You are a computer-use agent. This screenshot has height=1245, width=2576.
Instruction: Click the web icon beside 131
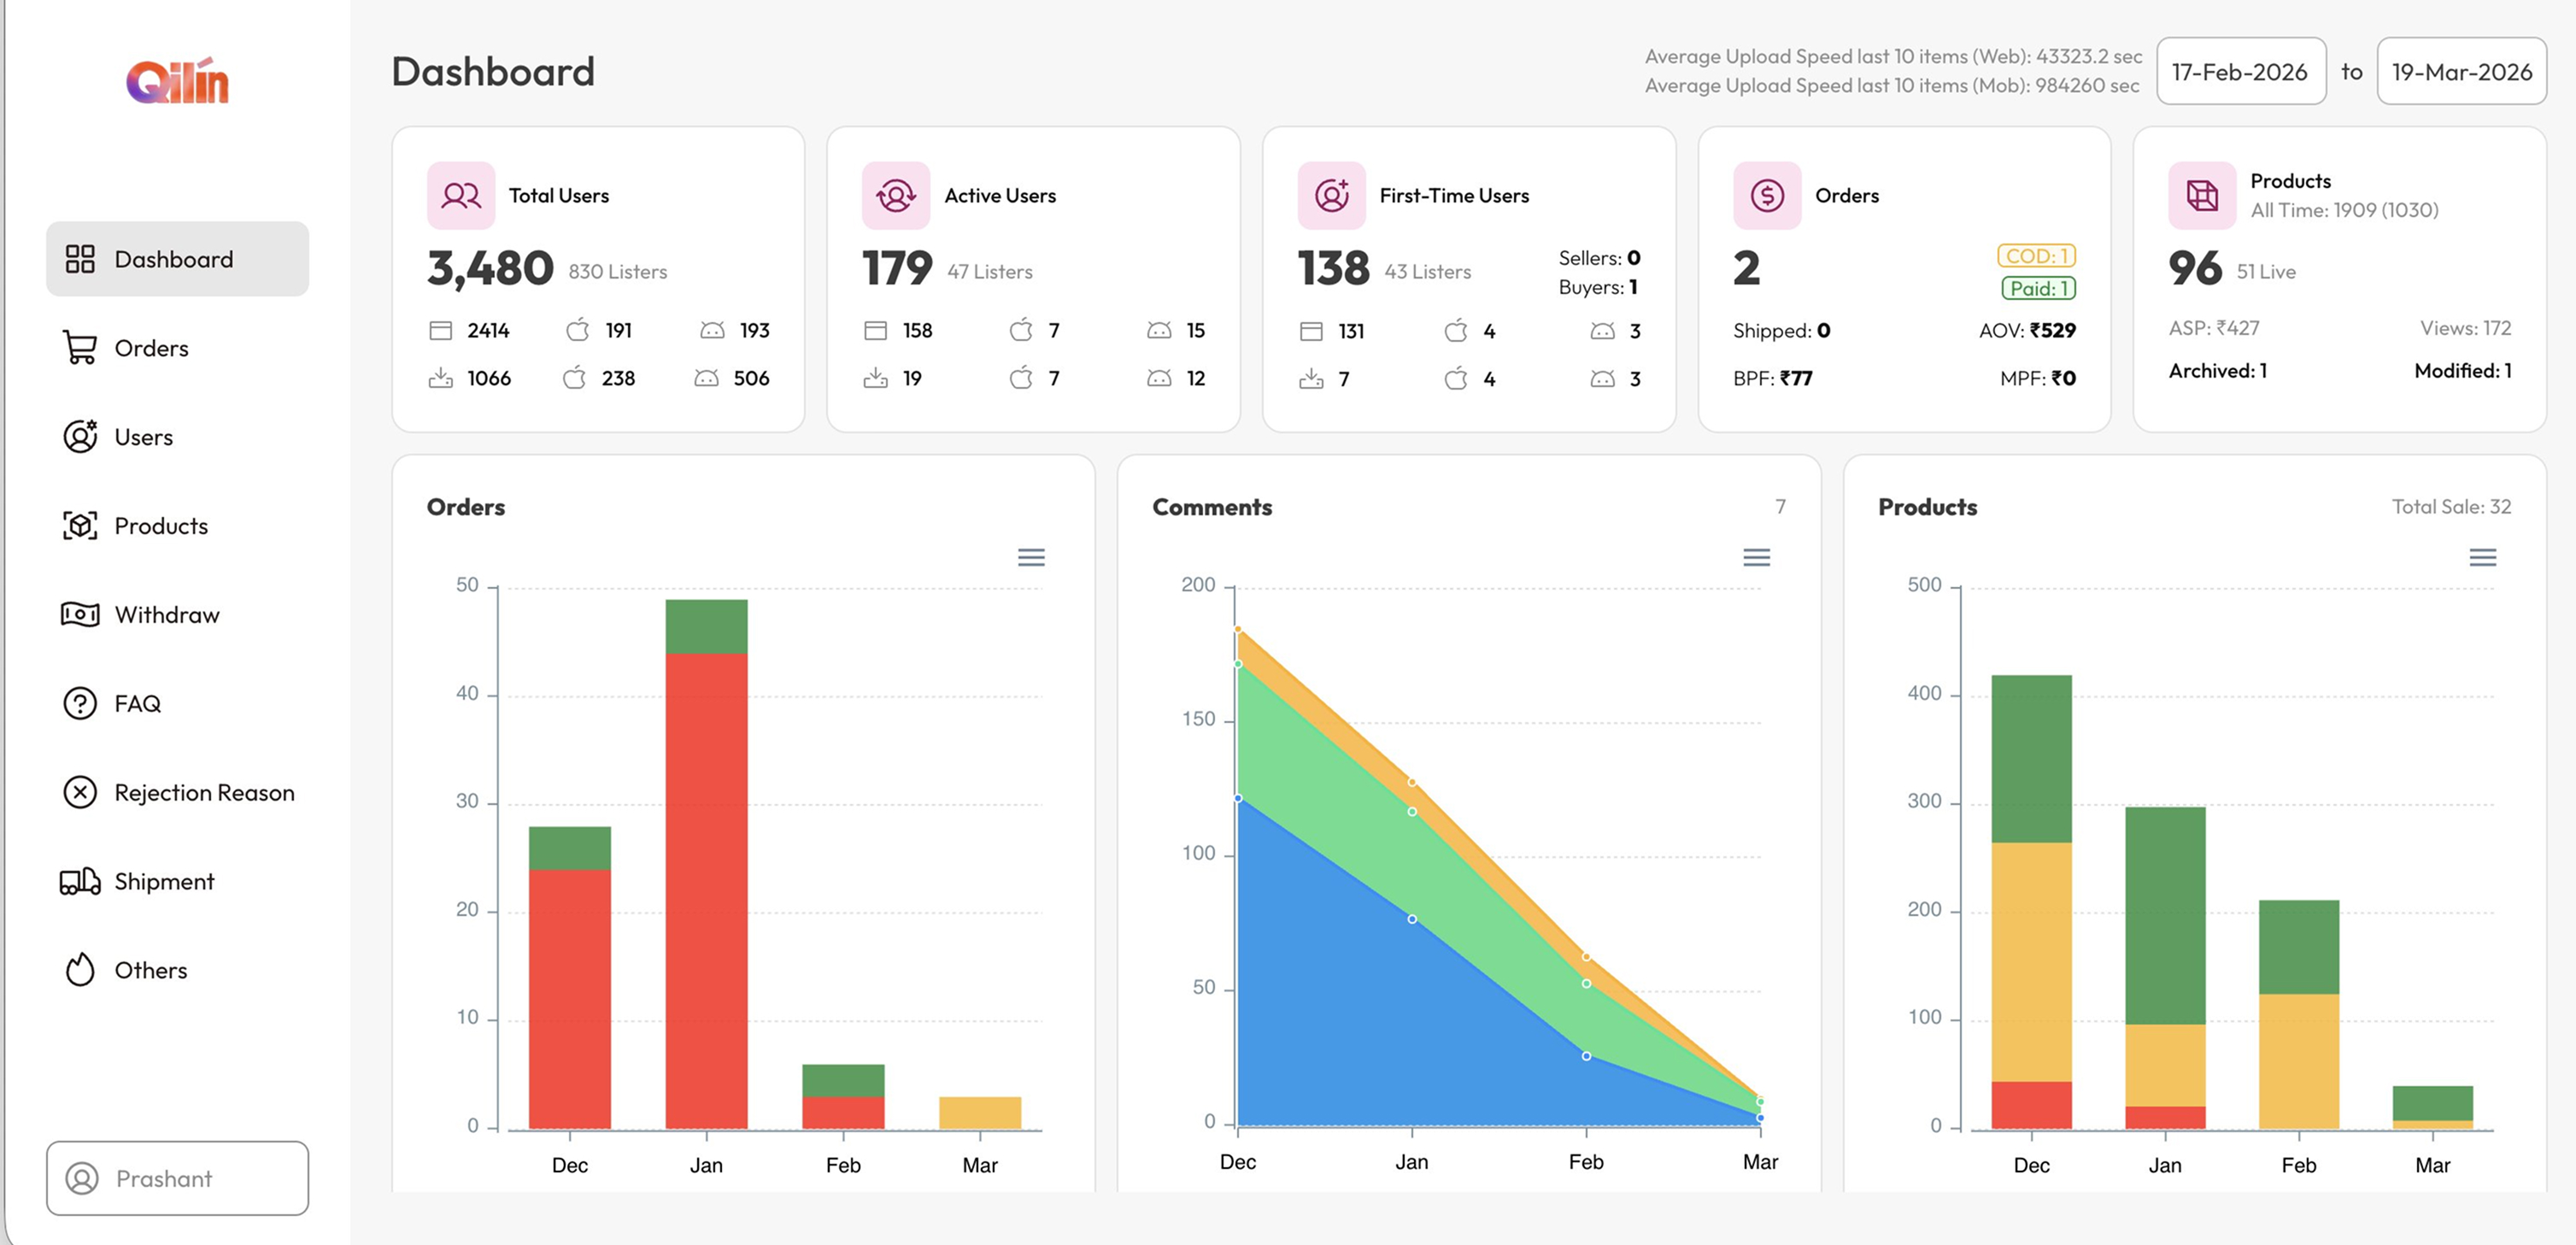click(1312, 331)
